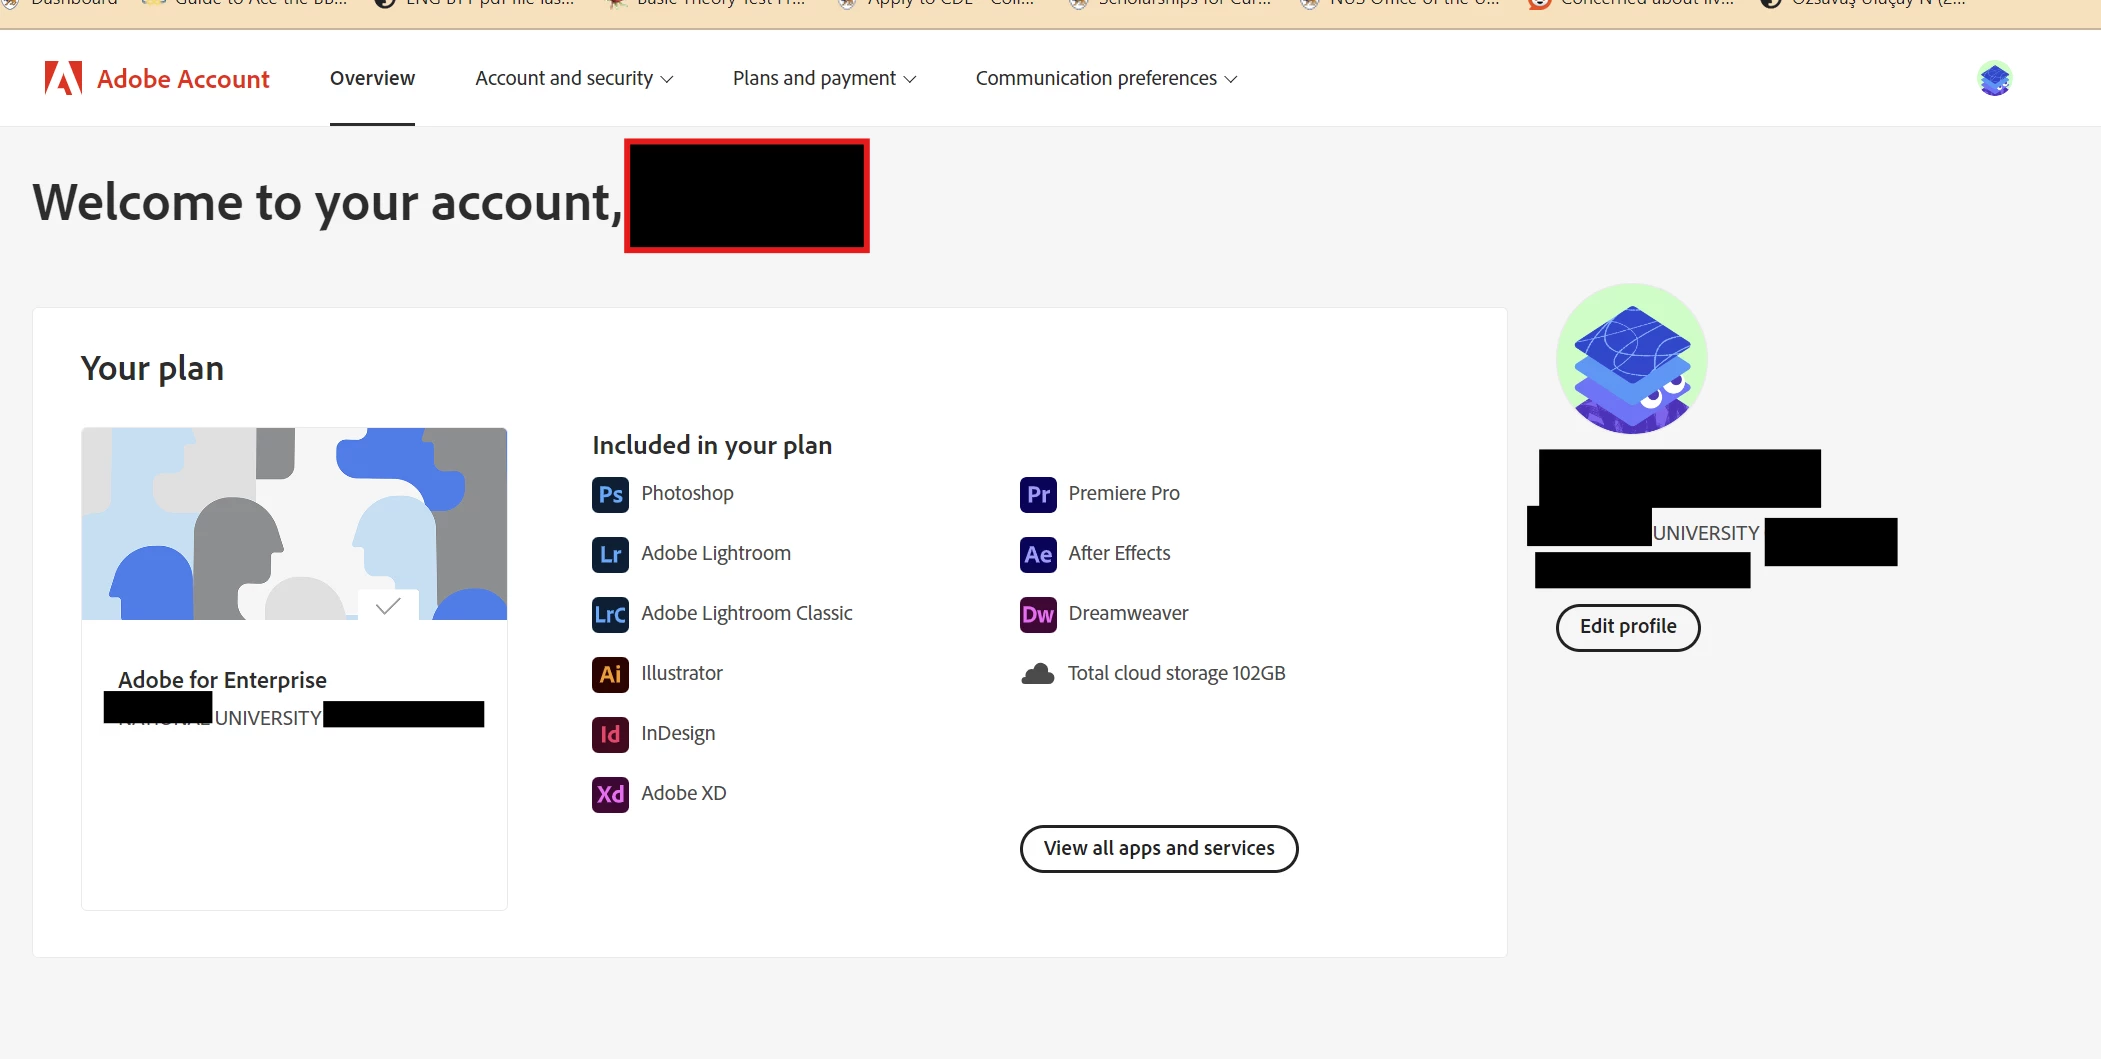The height and width of the screenshot is (1059, 2101).
Task: Click the Your plan heading
Action: click(152, 368)
